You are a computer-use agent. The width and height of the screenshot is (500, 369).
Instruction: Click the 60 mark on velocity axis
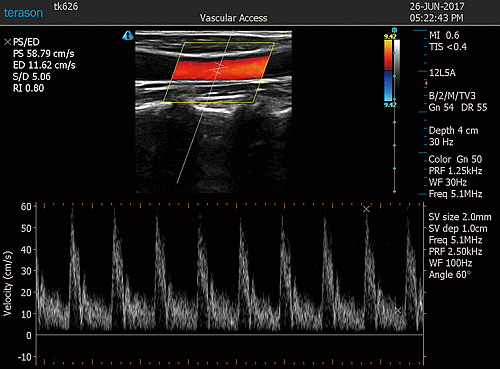(26, 207)
